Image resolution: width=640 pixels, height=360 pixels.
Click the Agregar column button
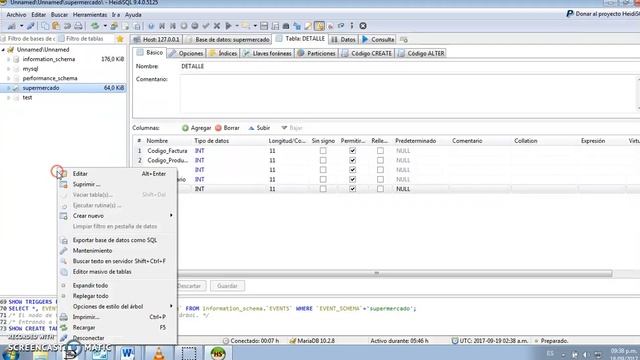[x=196, y=128]
